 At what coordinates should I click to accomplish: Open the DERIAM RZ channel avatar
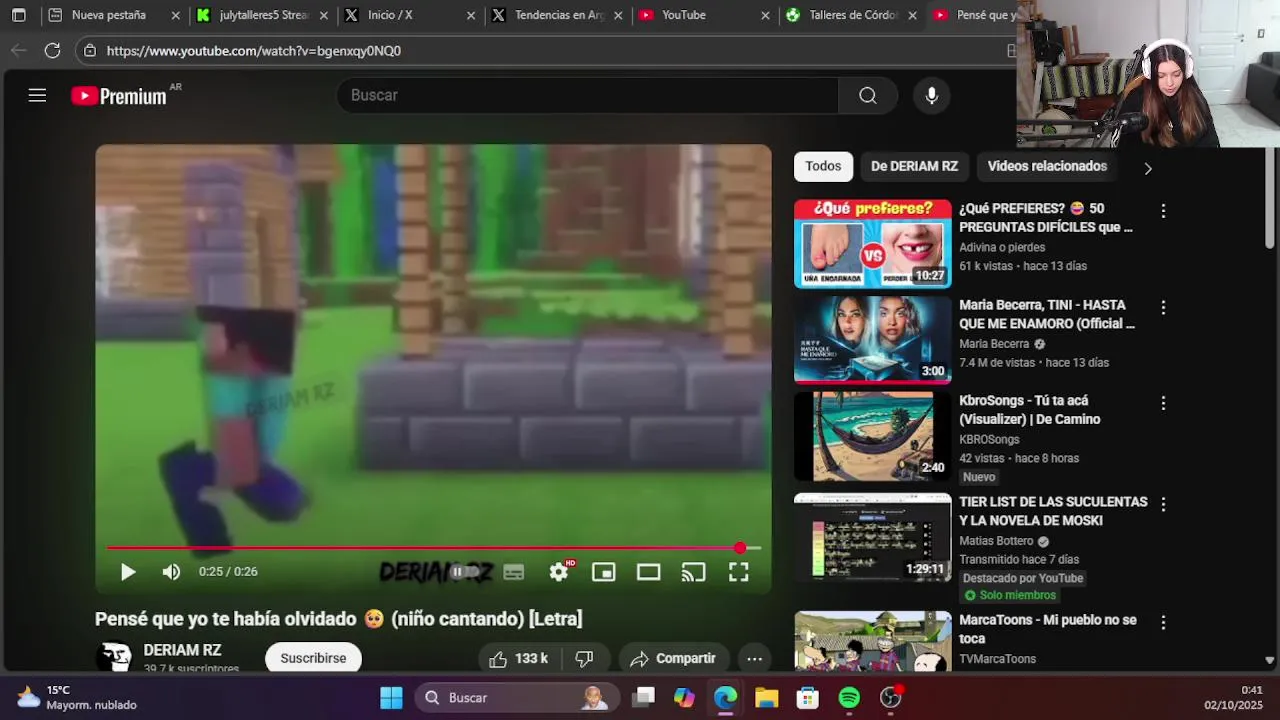coord(114,657)
